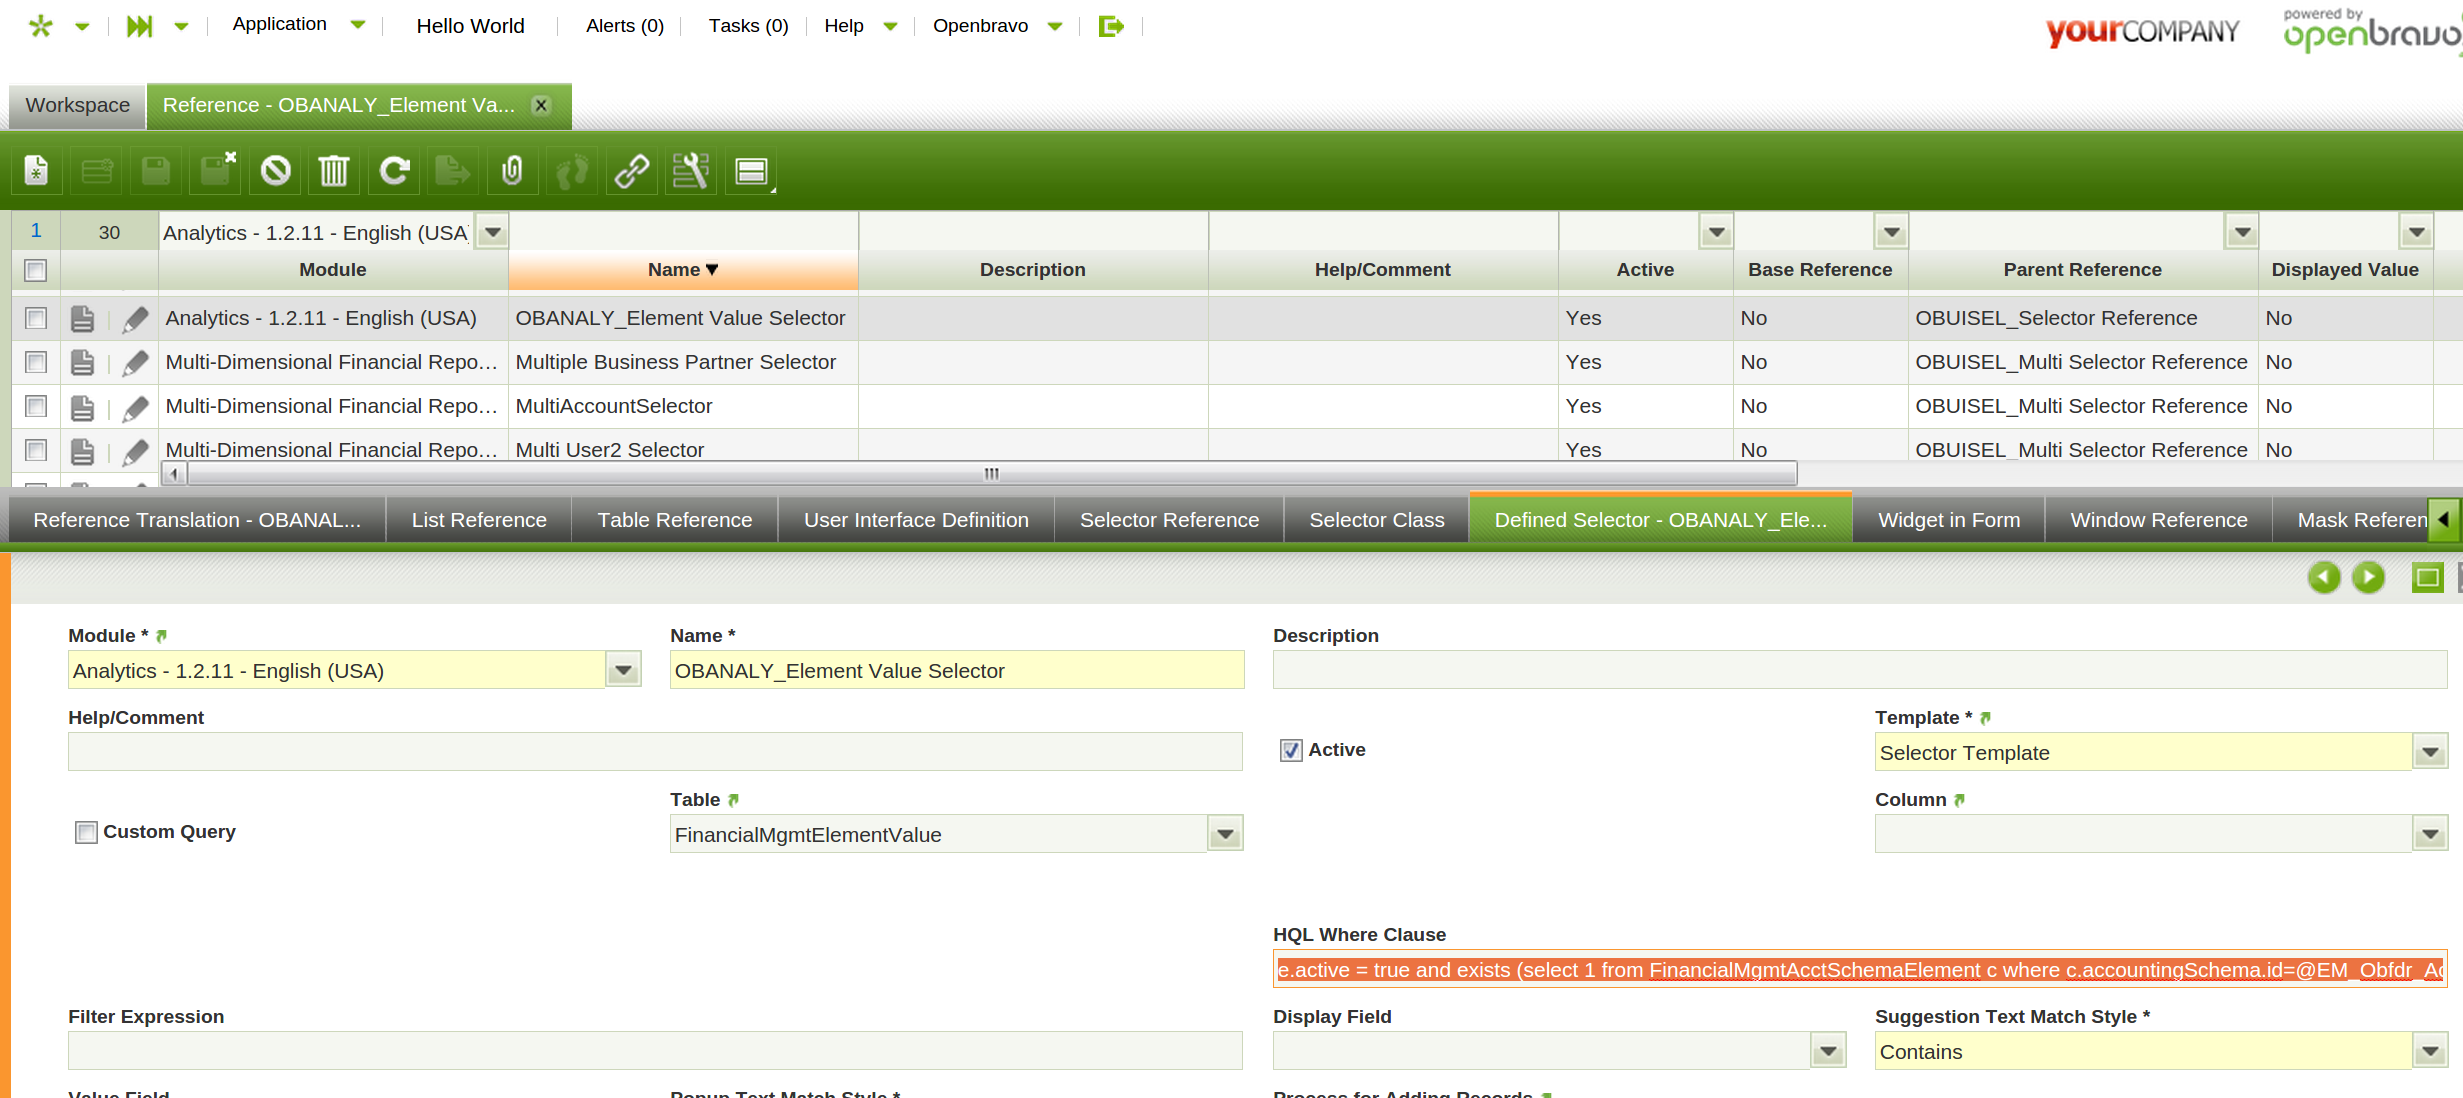Screen dimensions: 2463x1098
Task: Click the HQL Where Clause field
Action: click(x=1858, y=970)
